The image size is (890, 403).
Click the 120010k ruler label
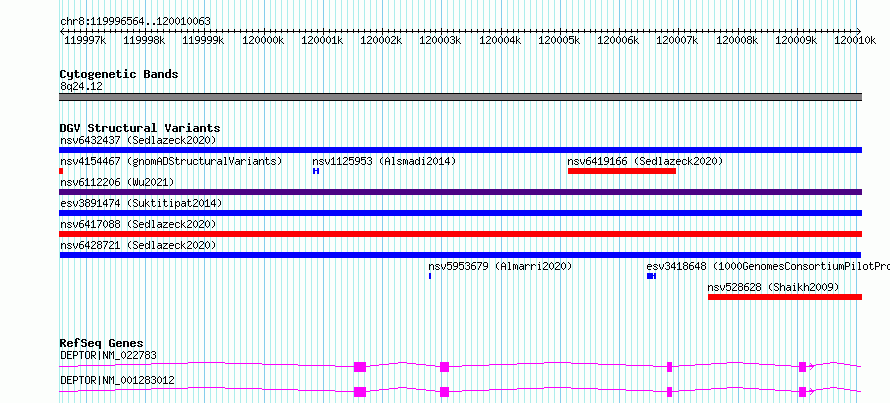click(x=855, y=40)
